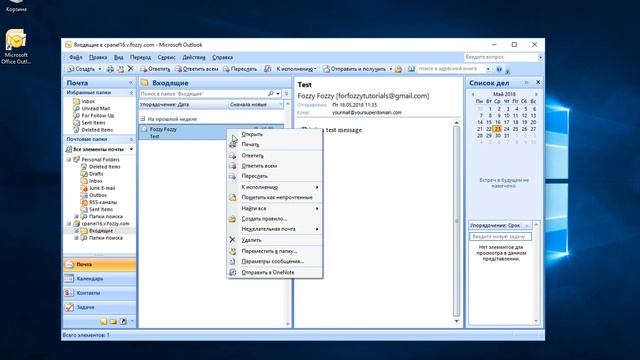Open Sent Items in favorite folders
640x360 pixels.
coord(93,122)
